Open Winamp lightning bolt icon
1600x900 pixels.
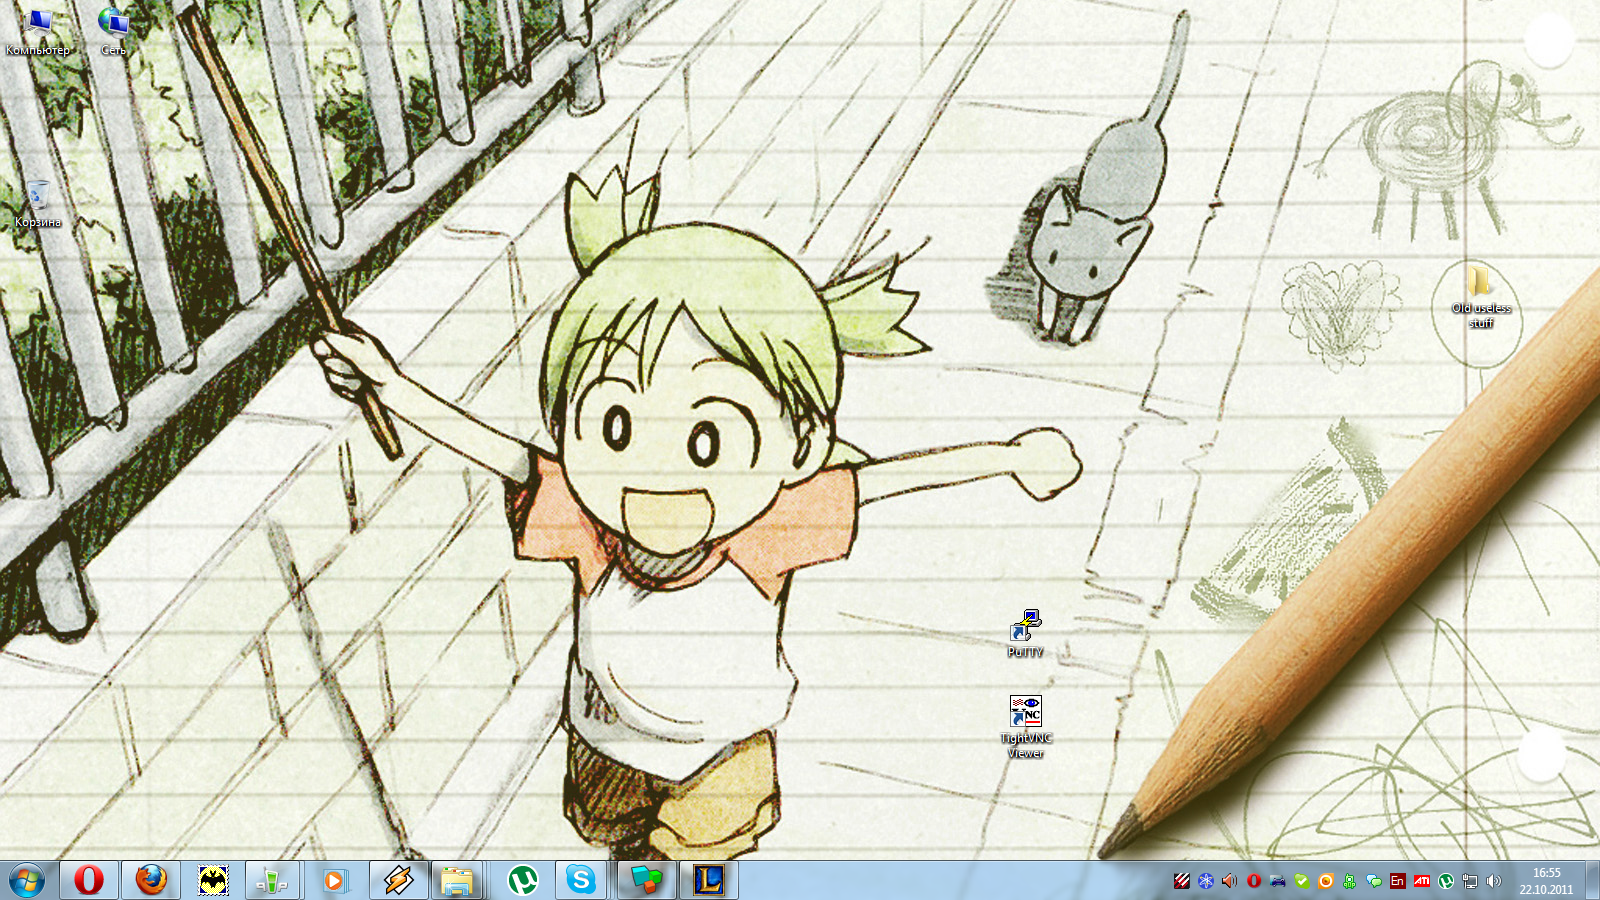pos(398,880)
